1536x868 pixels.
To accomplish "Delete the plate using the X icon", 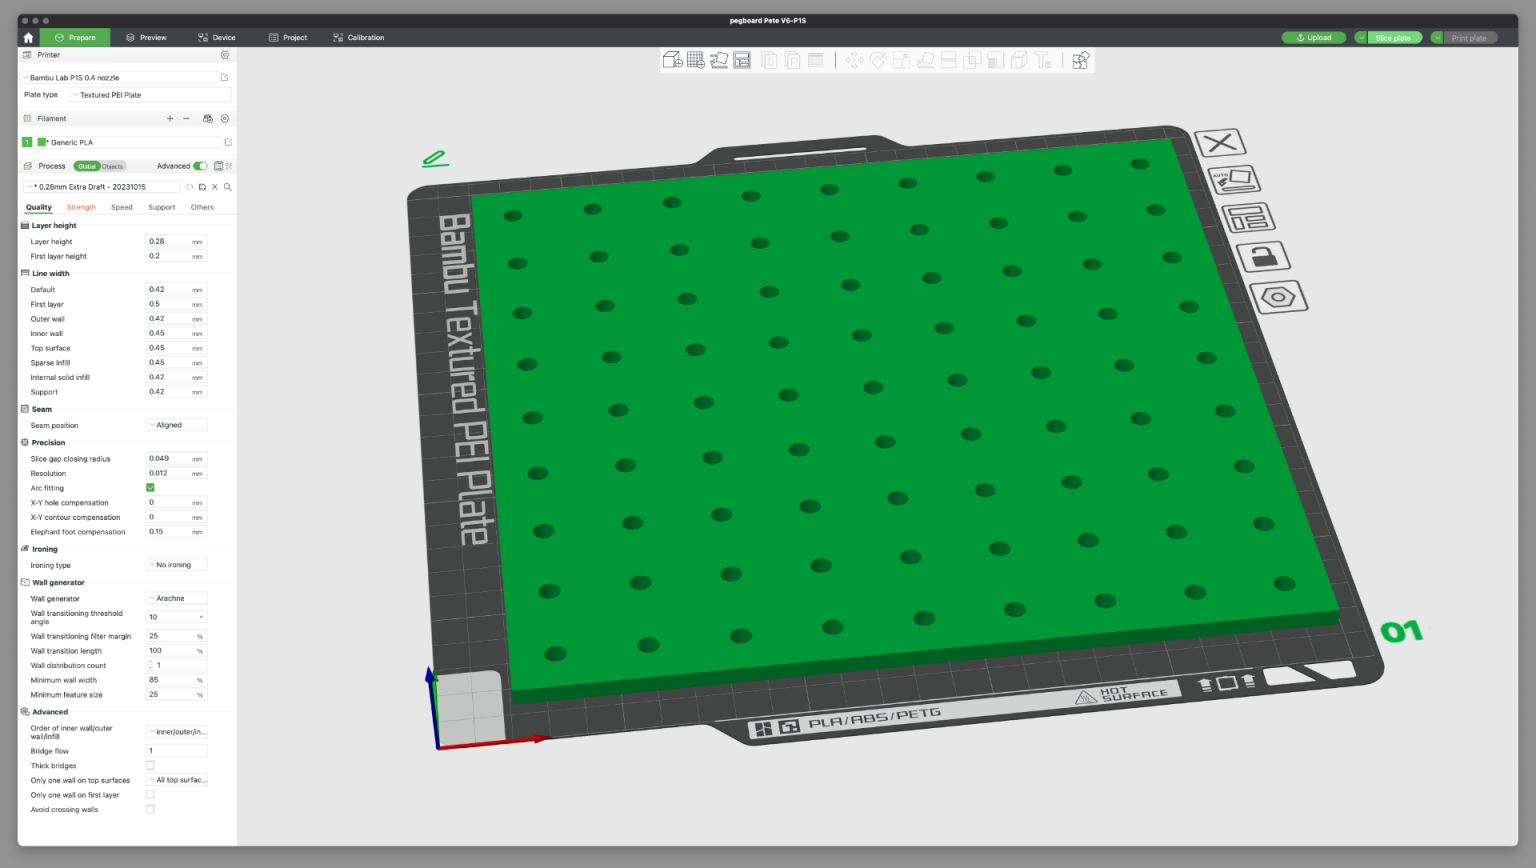I will click(1221, 142).
